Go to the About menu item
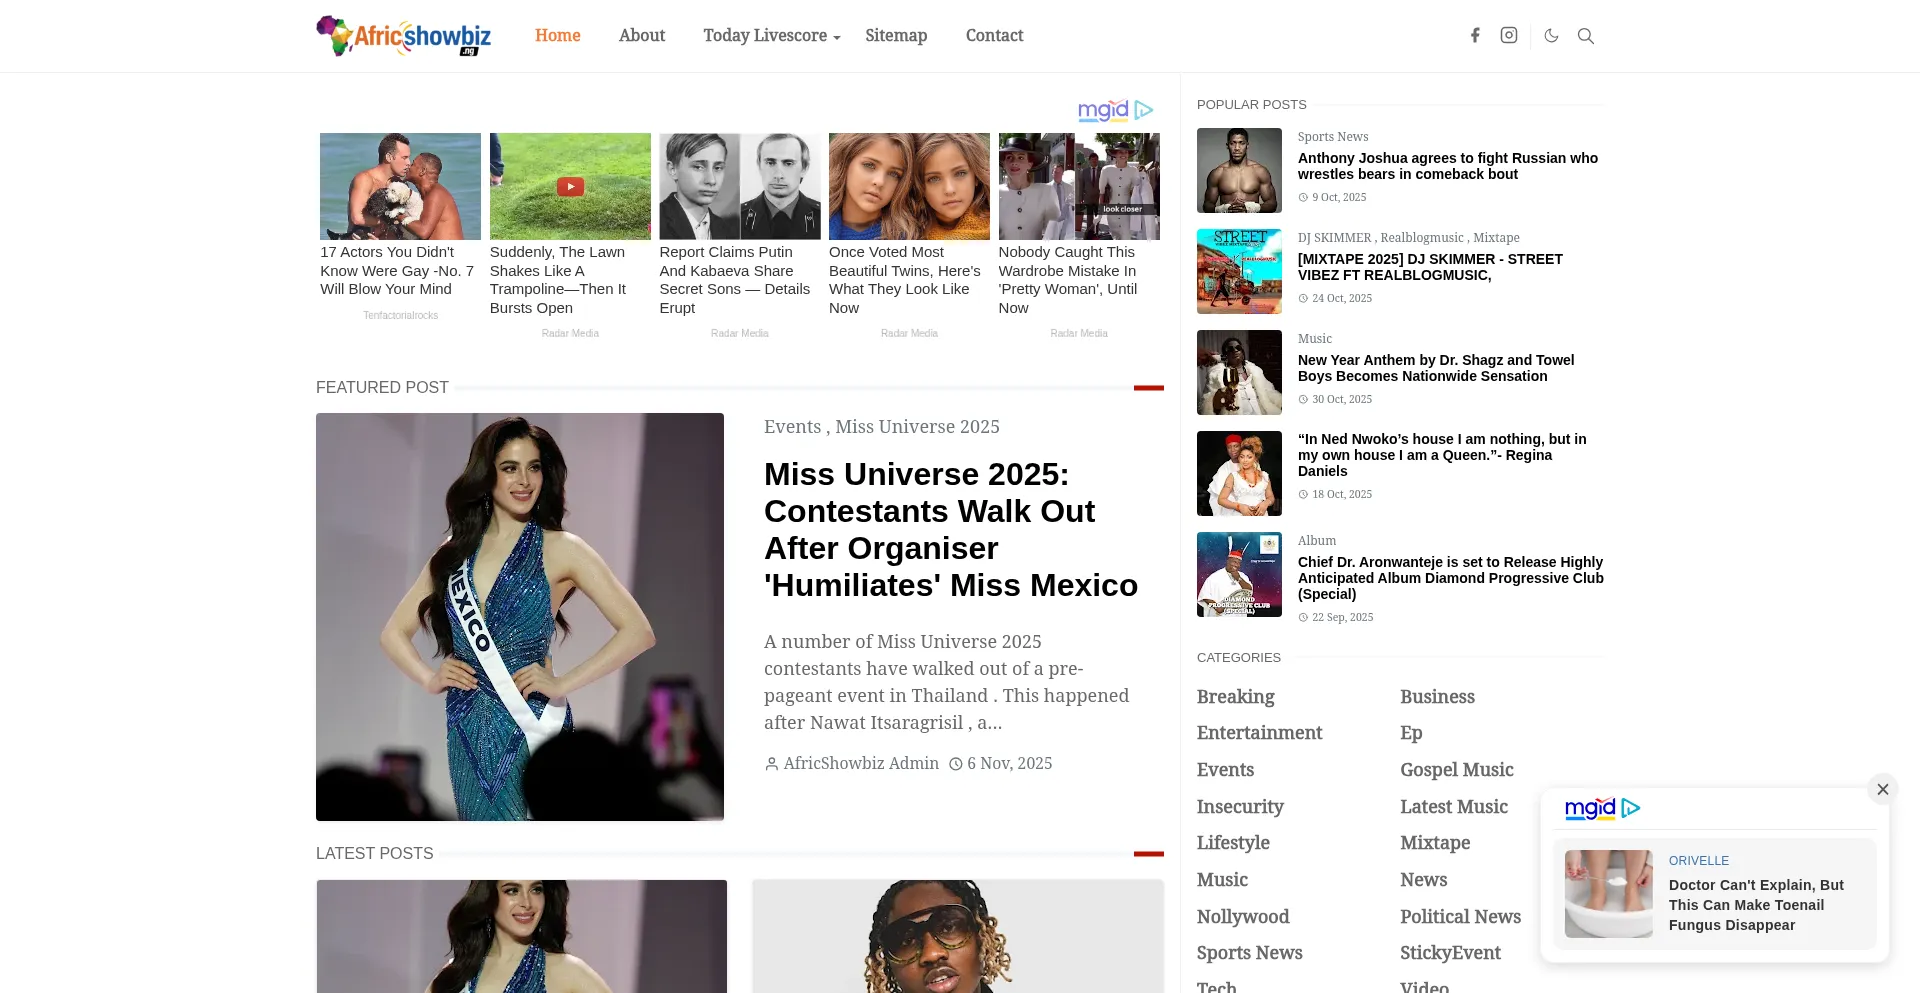The image size is (1920, 993). (641, 36)
